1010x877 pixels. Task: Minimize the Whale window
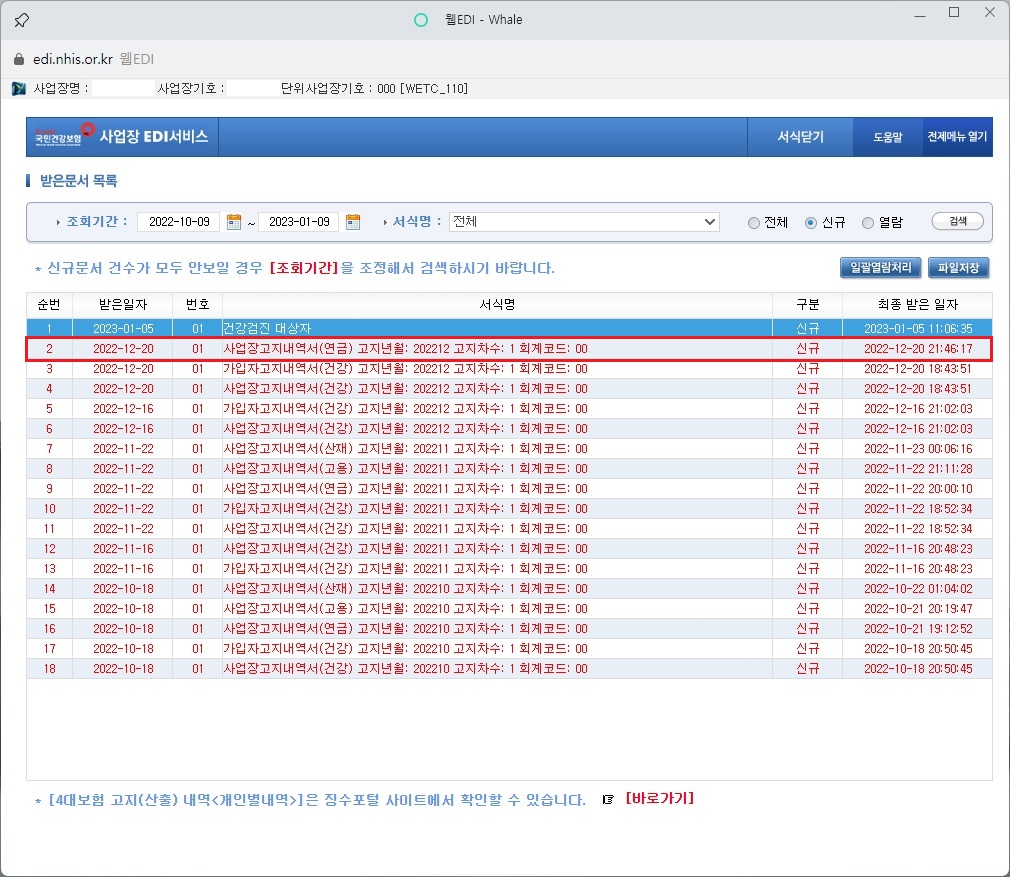click(x=920, y=14)
